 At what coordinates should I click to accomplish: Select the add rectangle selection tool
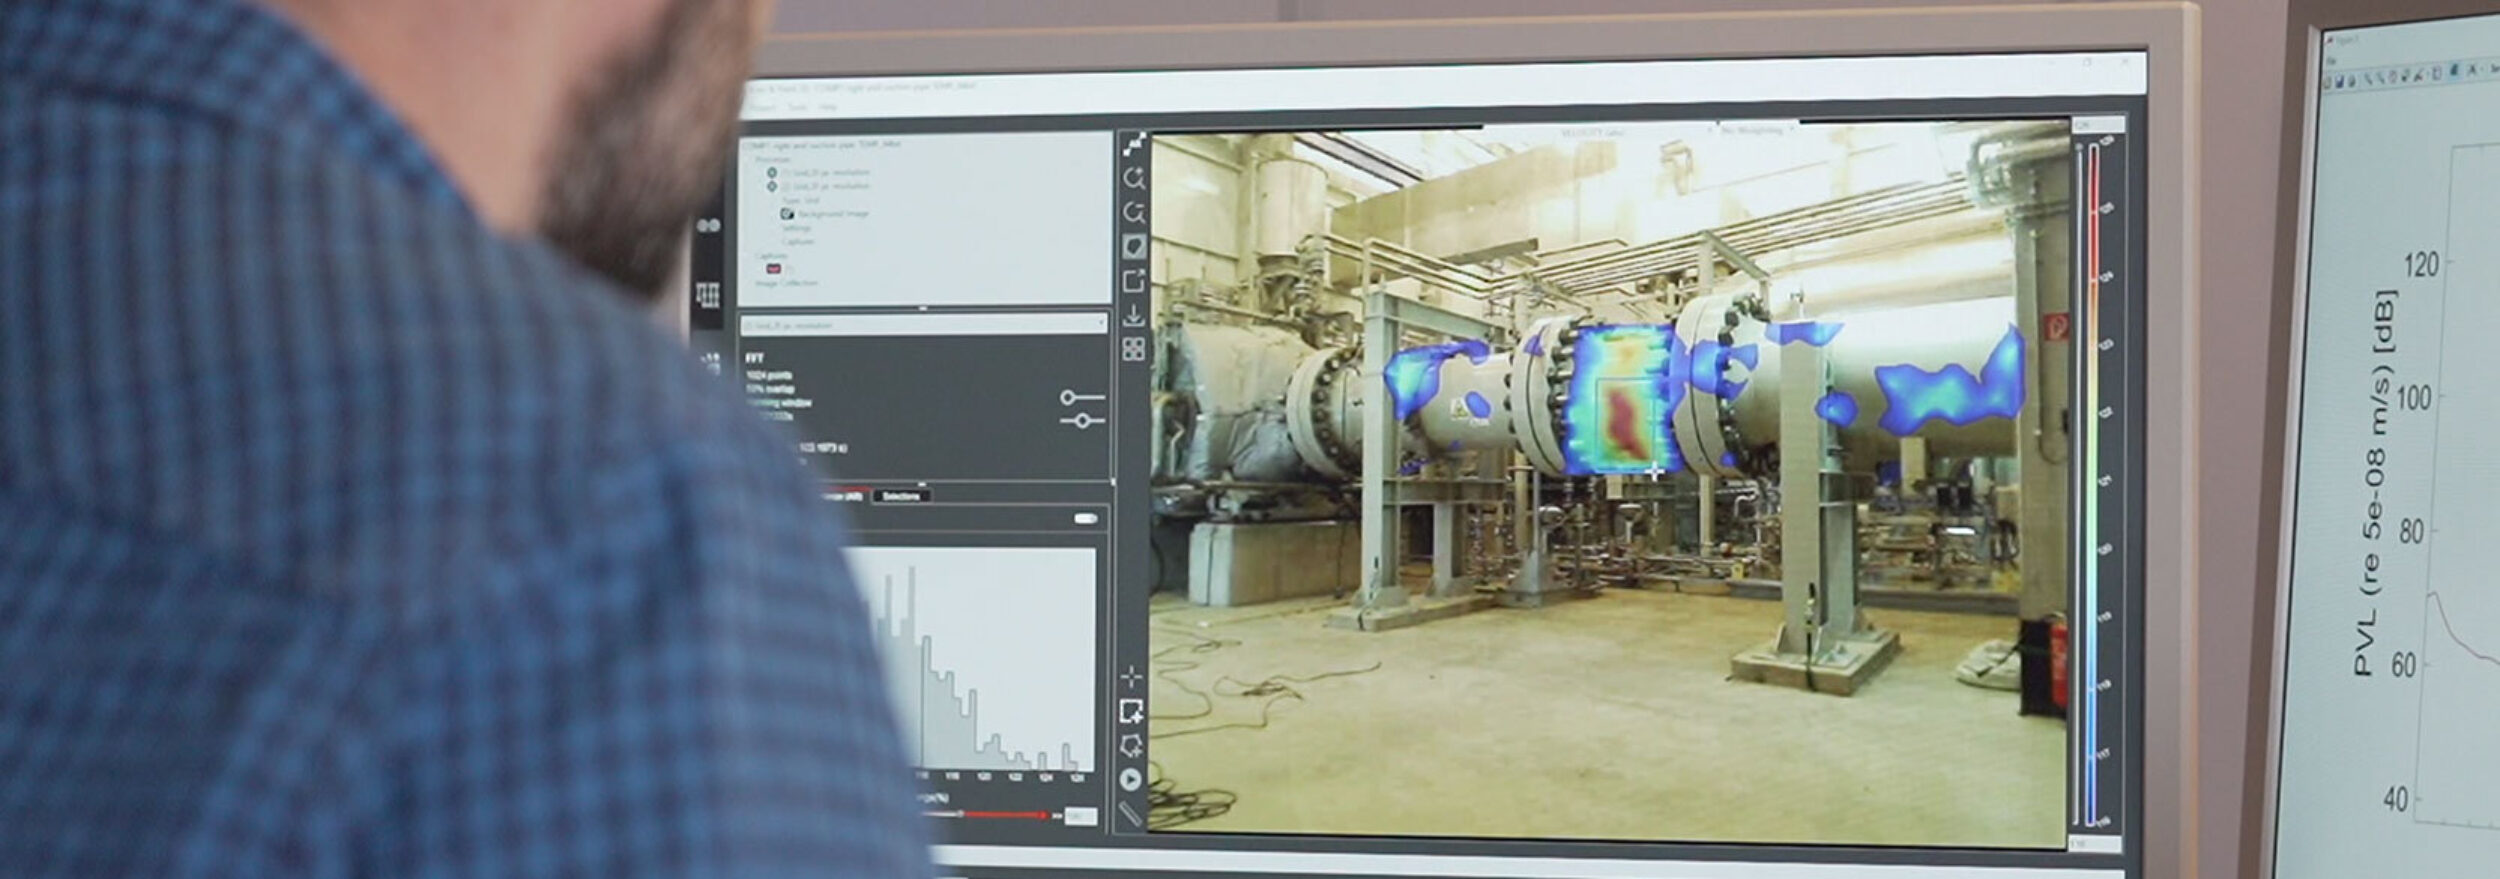[x=1131, y=711]
